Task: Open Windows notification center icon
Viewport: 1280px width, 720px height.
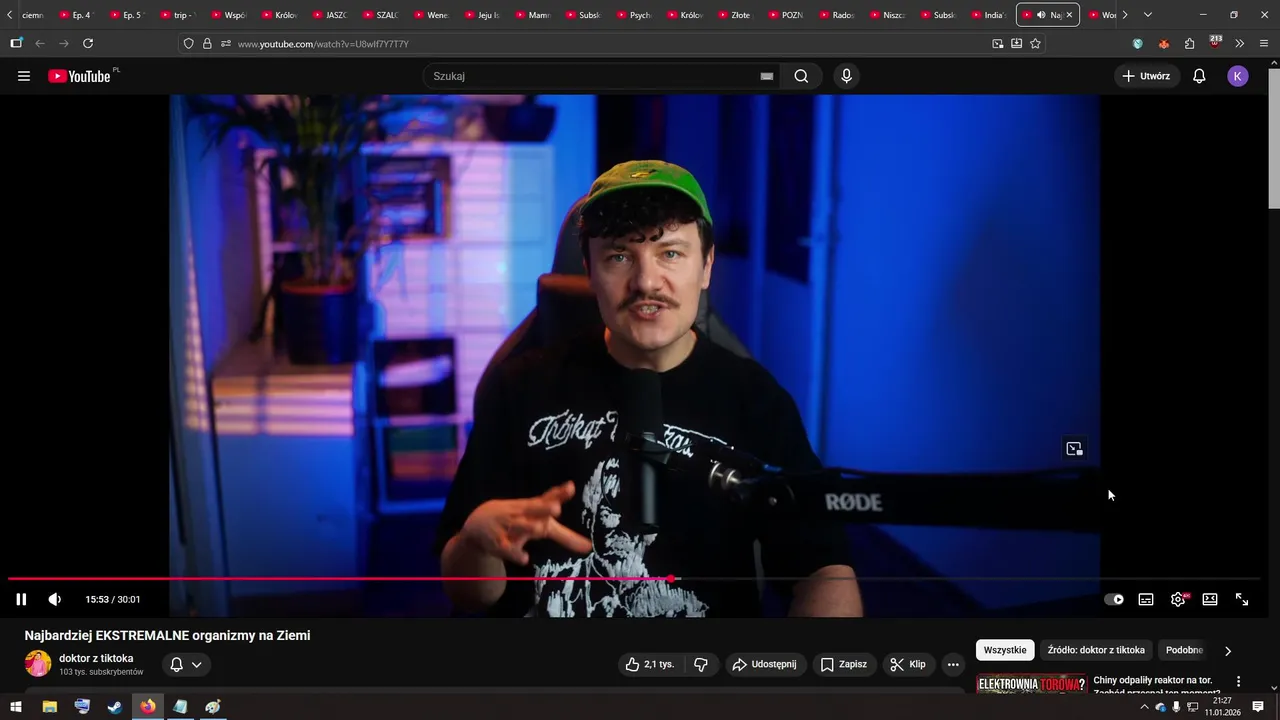Action: pos(1258,707)
